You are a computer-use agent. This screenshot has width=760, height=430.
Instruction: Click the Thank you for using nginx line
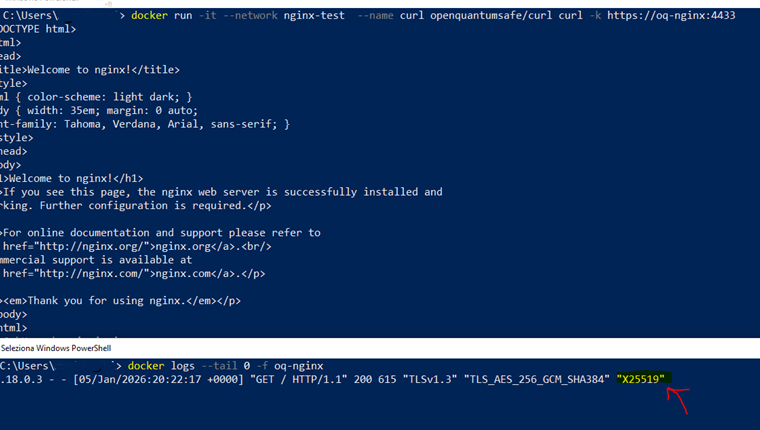pos(120,301)
